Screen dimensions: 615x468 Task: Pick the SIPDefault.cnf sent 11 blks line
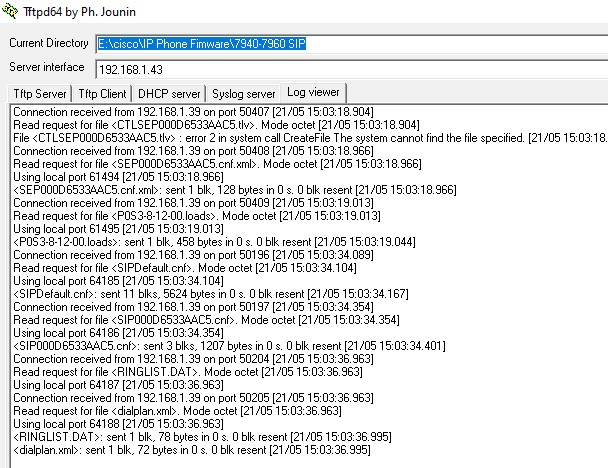[200, 293]
